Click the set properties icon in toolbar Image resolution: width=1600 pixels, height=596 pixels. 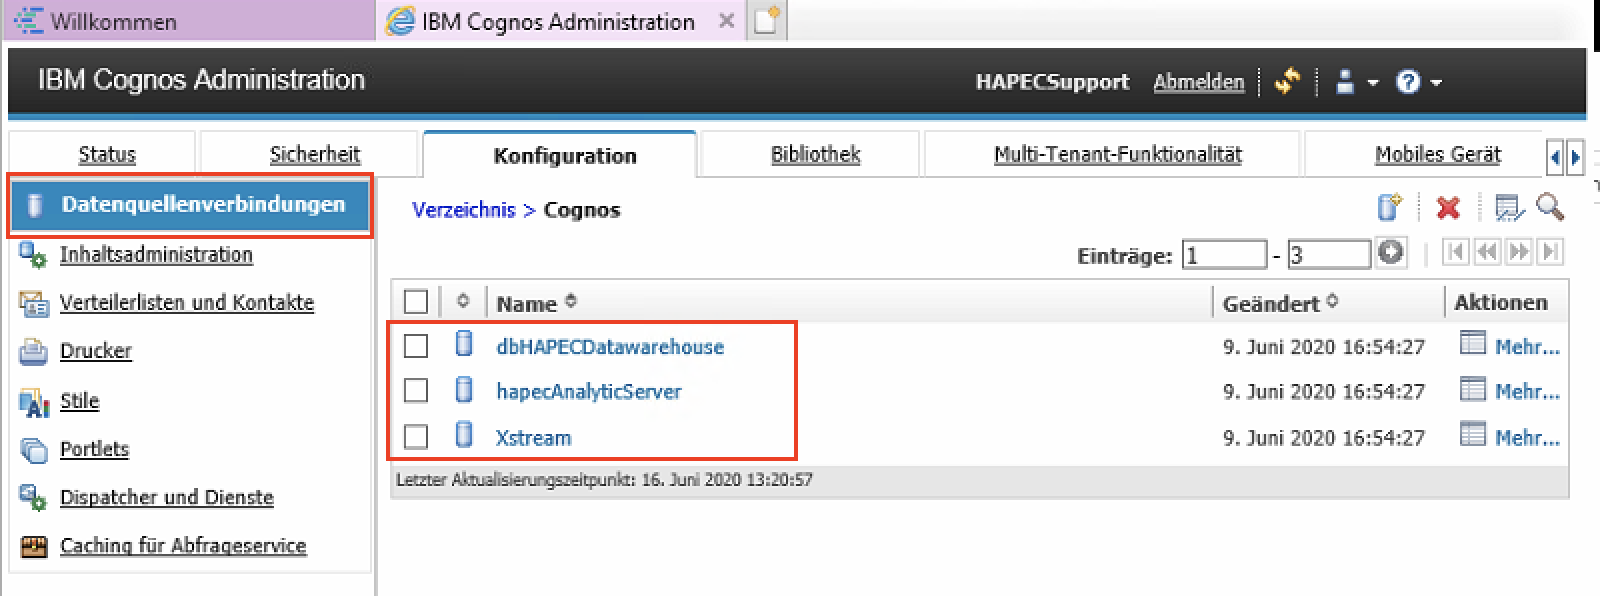click(1508, 208)
